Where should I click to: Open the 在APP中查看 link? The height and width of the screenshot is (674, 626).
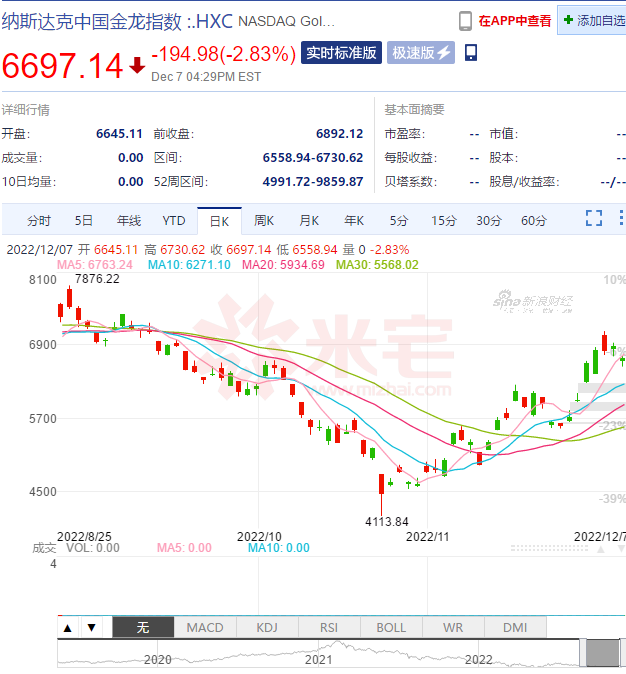click(x=515, y=21)
